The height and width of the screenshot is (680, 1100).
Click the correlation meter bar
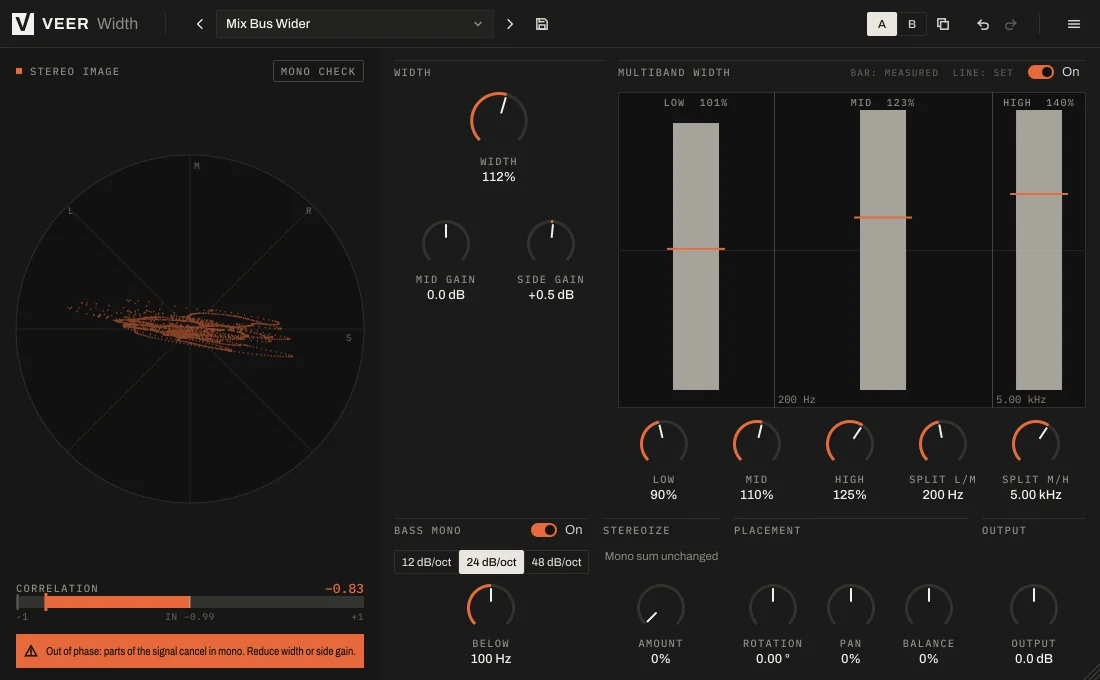pos(190,602)
